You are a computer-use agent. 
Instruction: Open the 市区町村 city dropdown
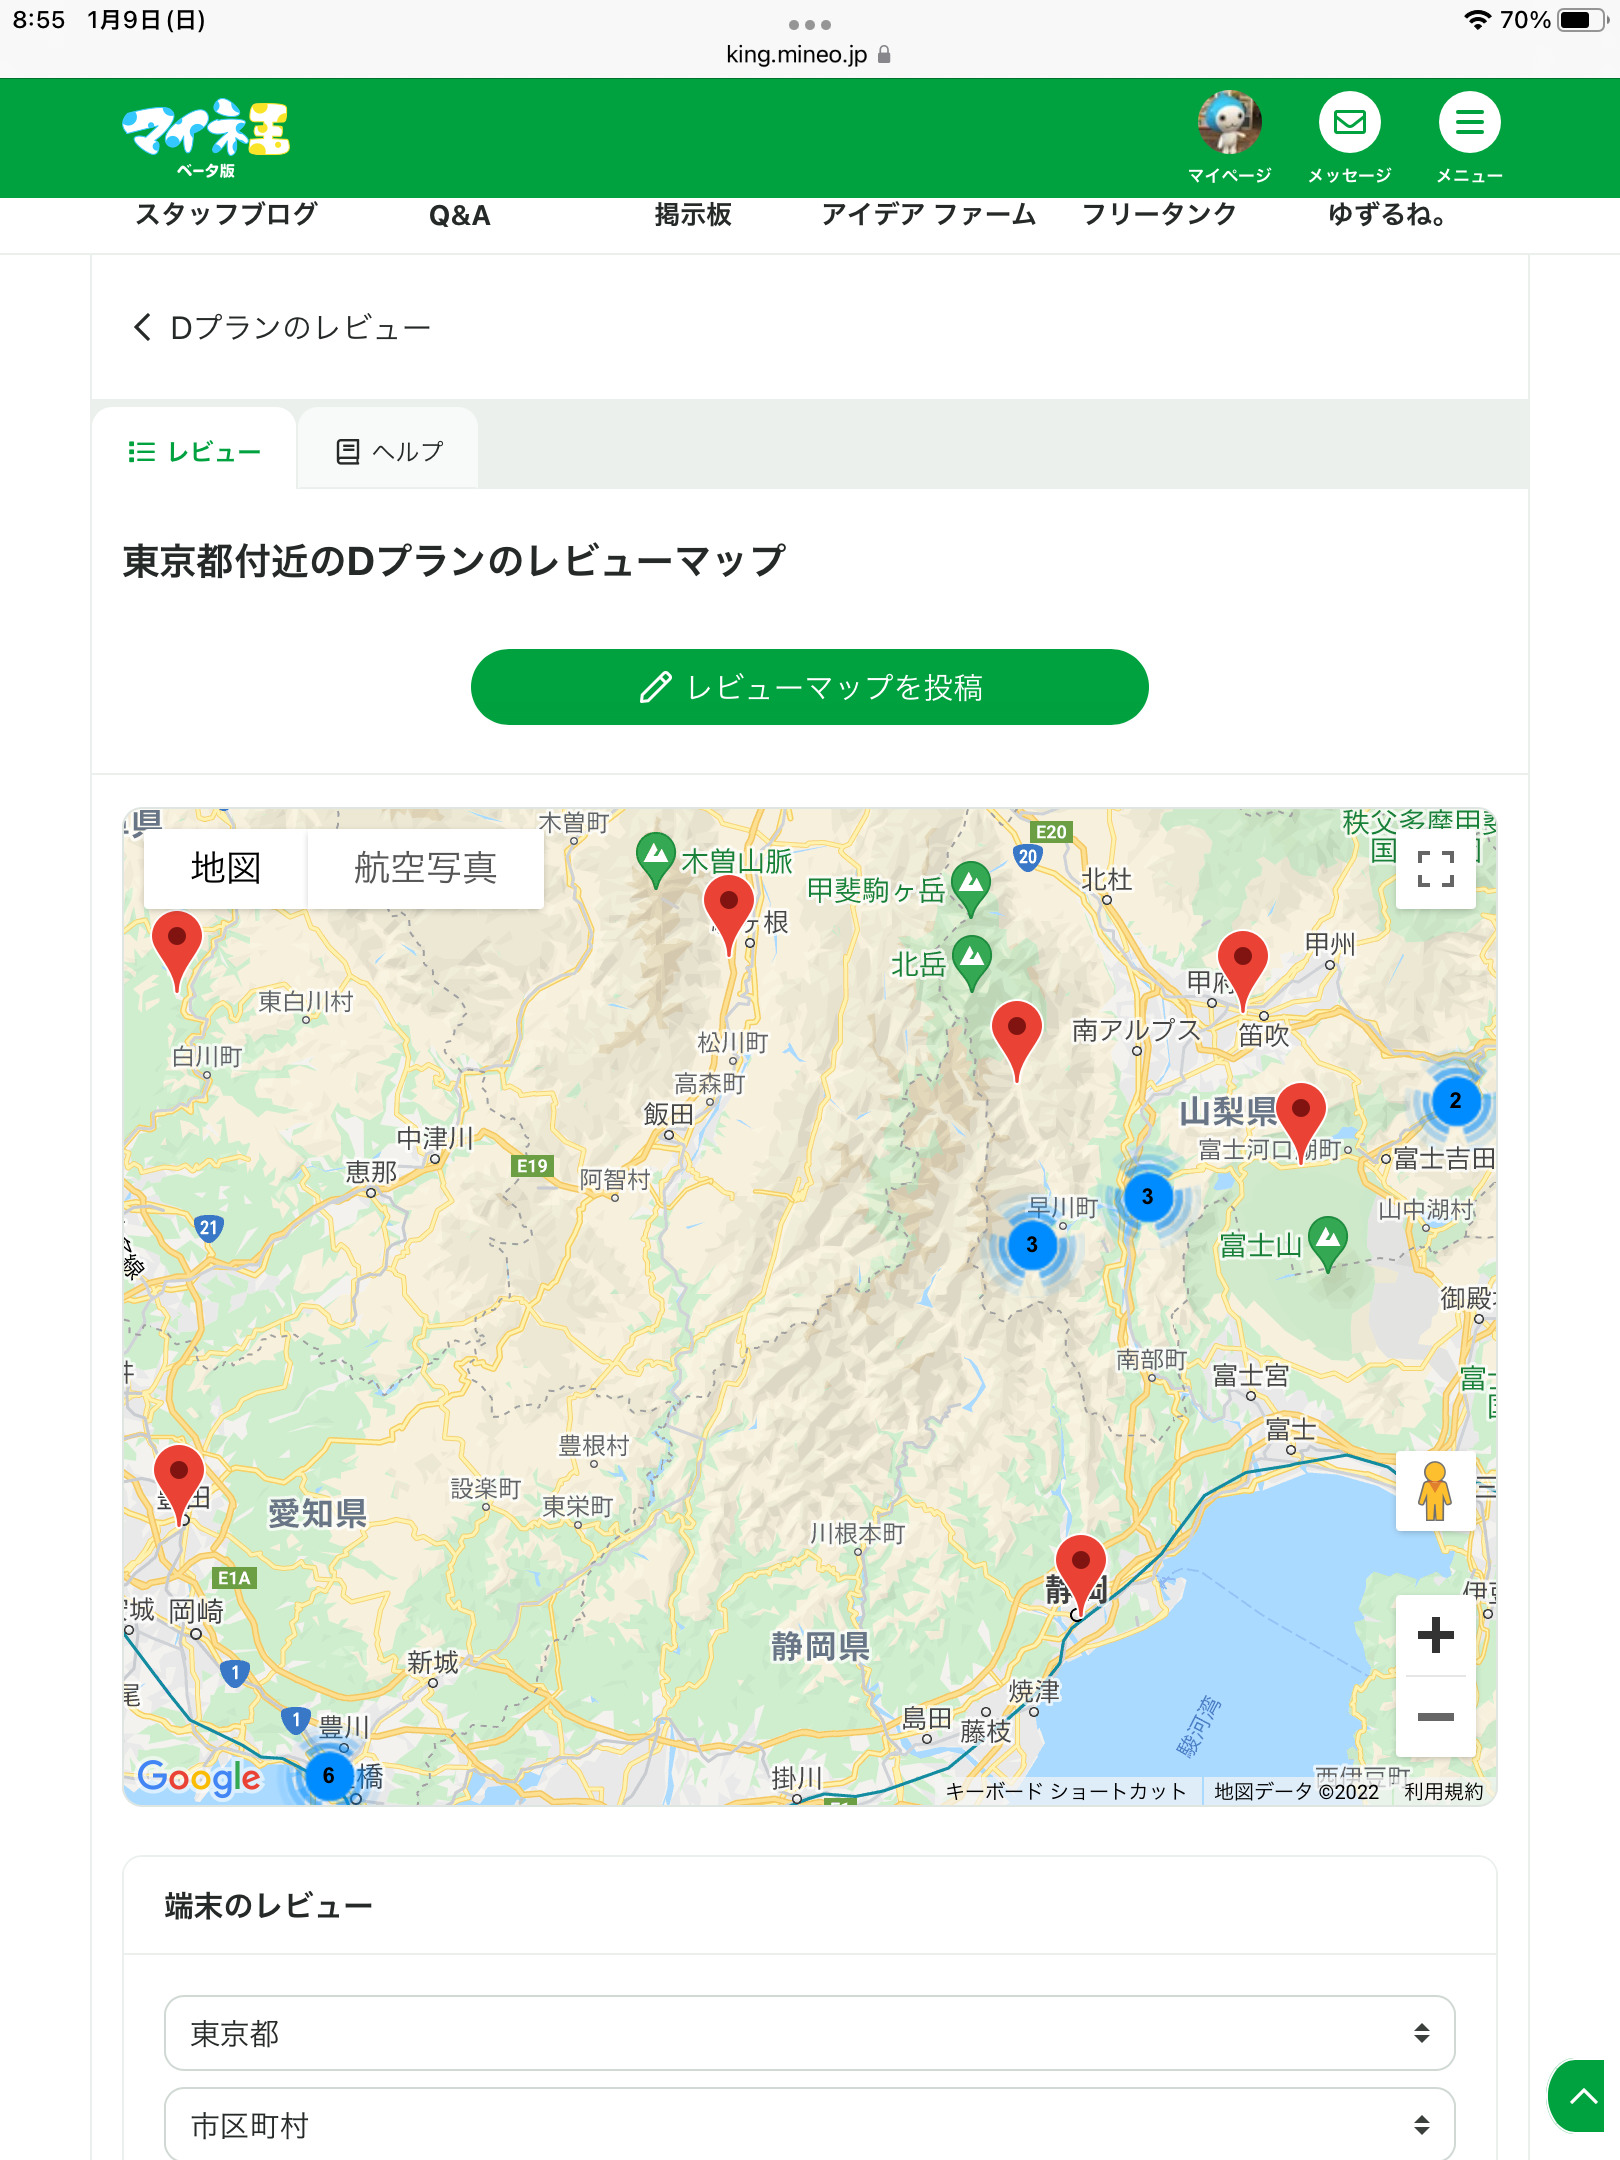pos(809,2125)
